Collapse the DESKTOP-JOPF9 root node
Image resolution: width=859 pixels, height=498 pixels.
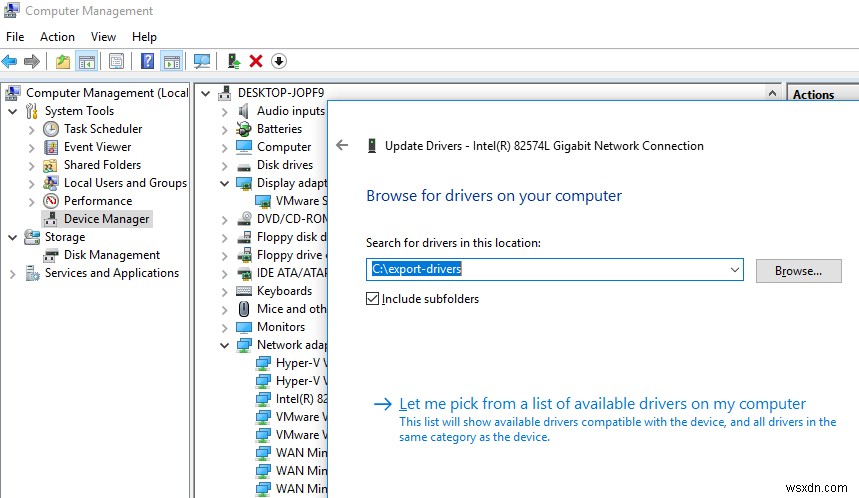pyautogui.click(x=205, y=93)
